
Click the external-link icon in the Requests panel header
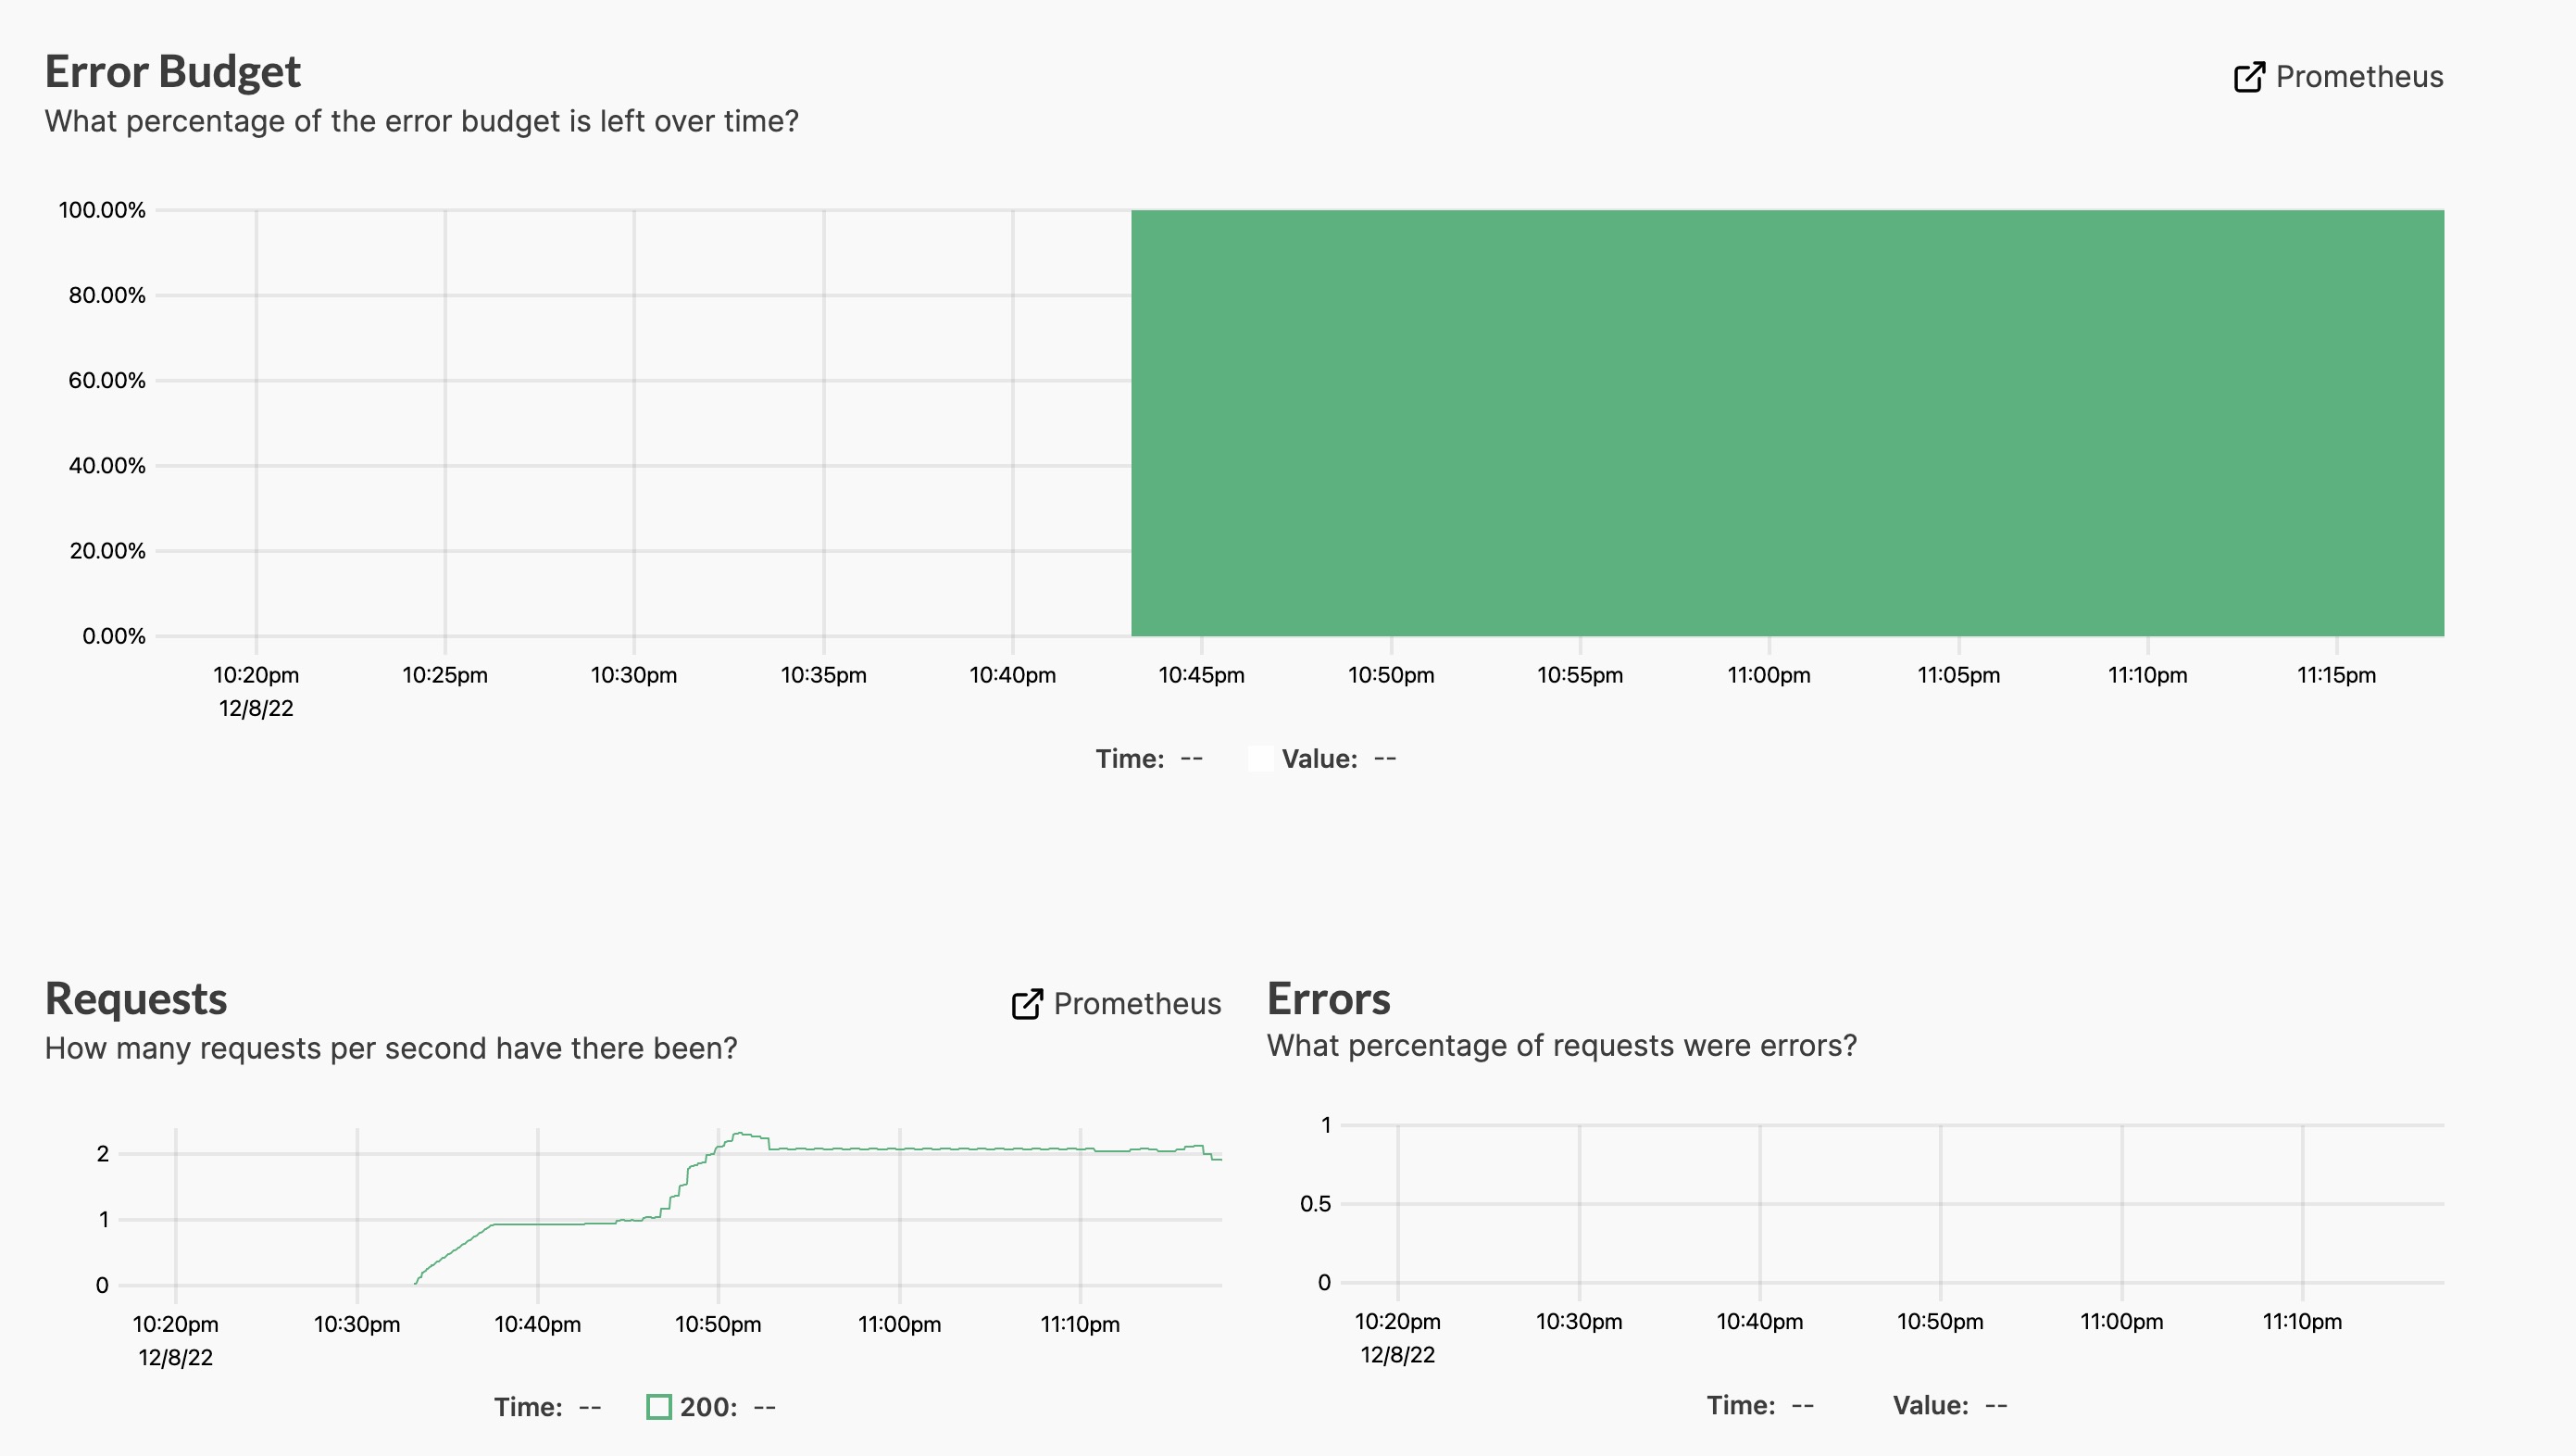point(1027,1004)
